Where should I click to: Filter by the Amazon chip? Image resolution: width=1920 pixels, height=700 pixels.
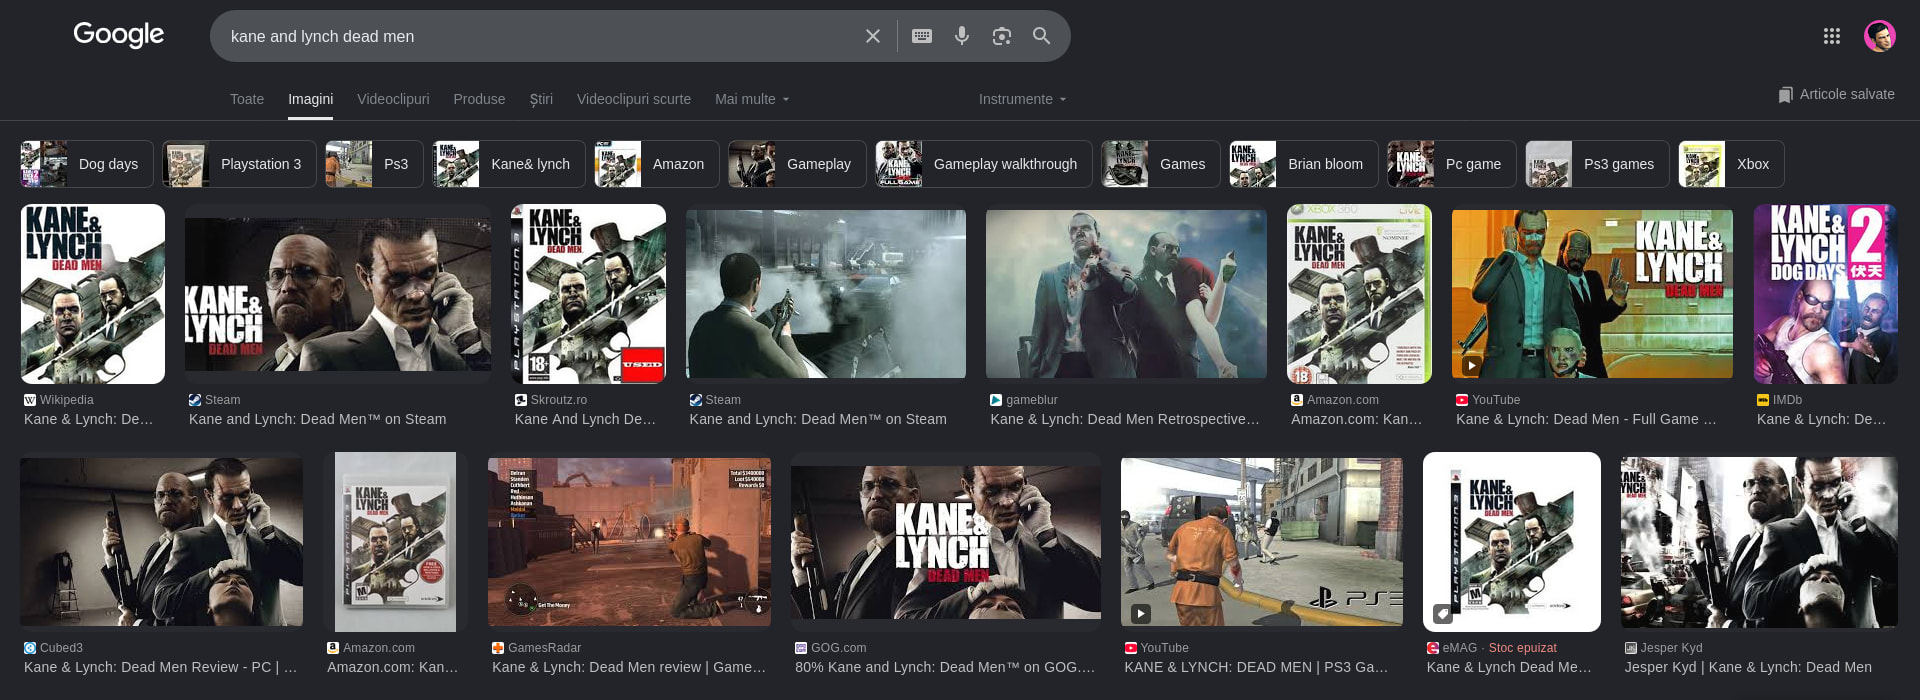click(x=657, y=164)
